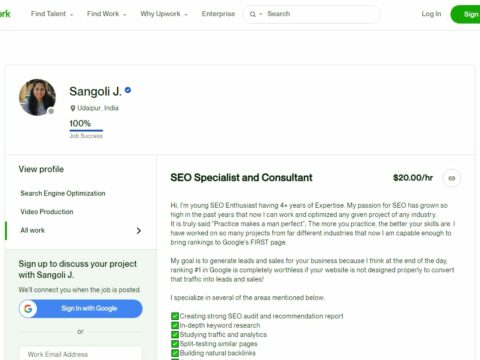Click Sign In with Google button
Viewport: 480px width, 360px height.
point(81,308)
